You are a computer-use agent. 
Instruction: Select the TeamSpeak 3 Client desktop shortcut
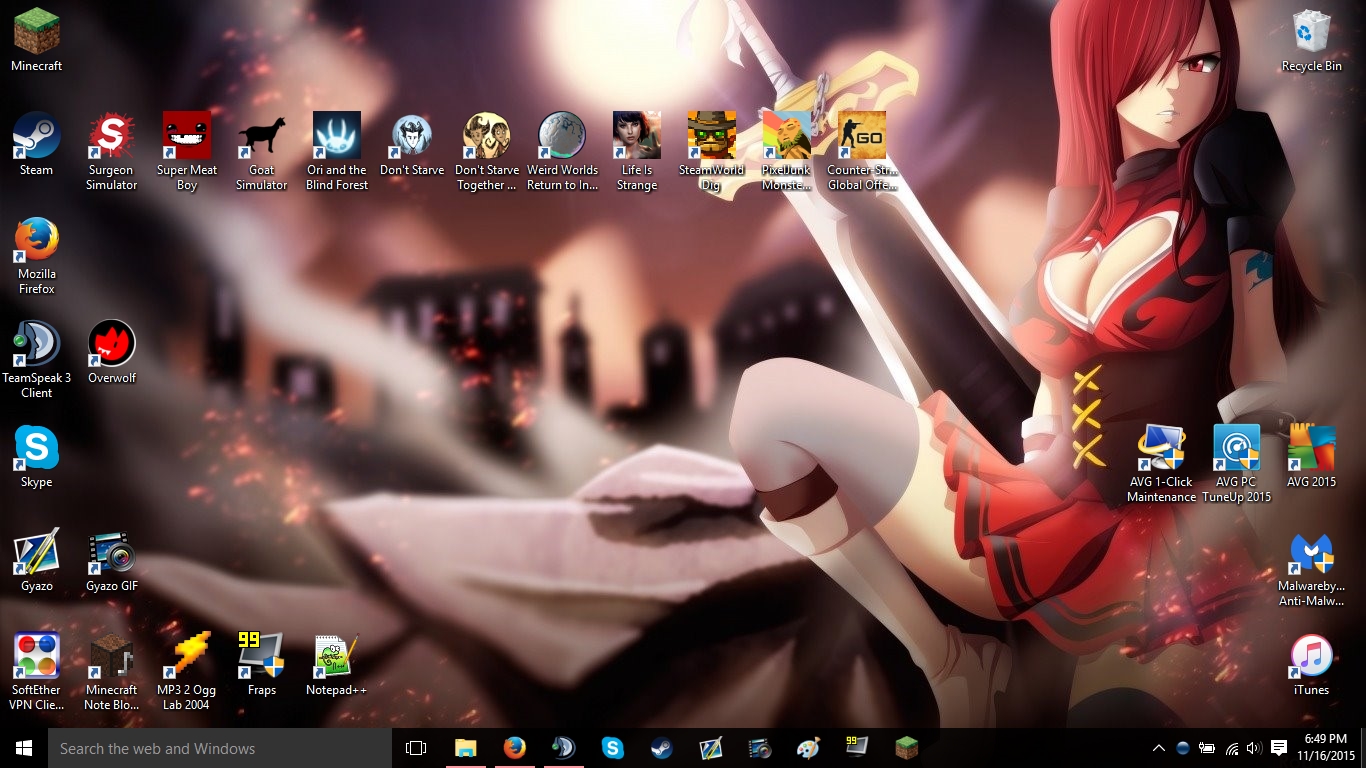(x=37, y=360)
